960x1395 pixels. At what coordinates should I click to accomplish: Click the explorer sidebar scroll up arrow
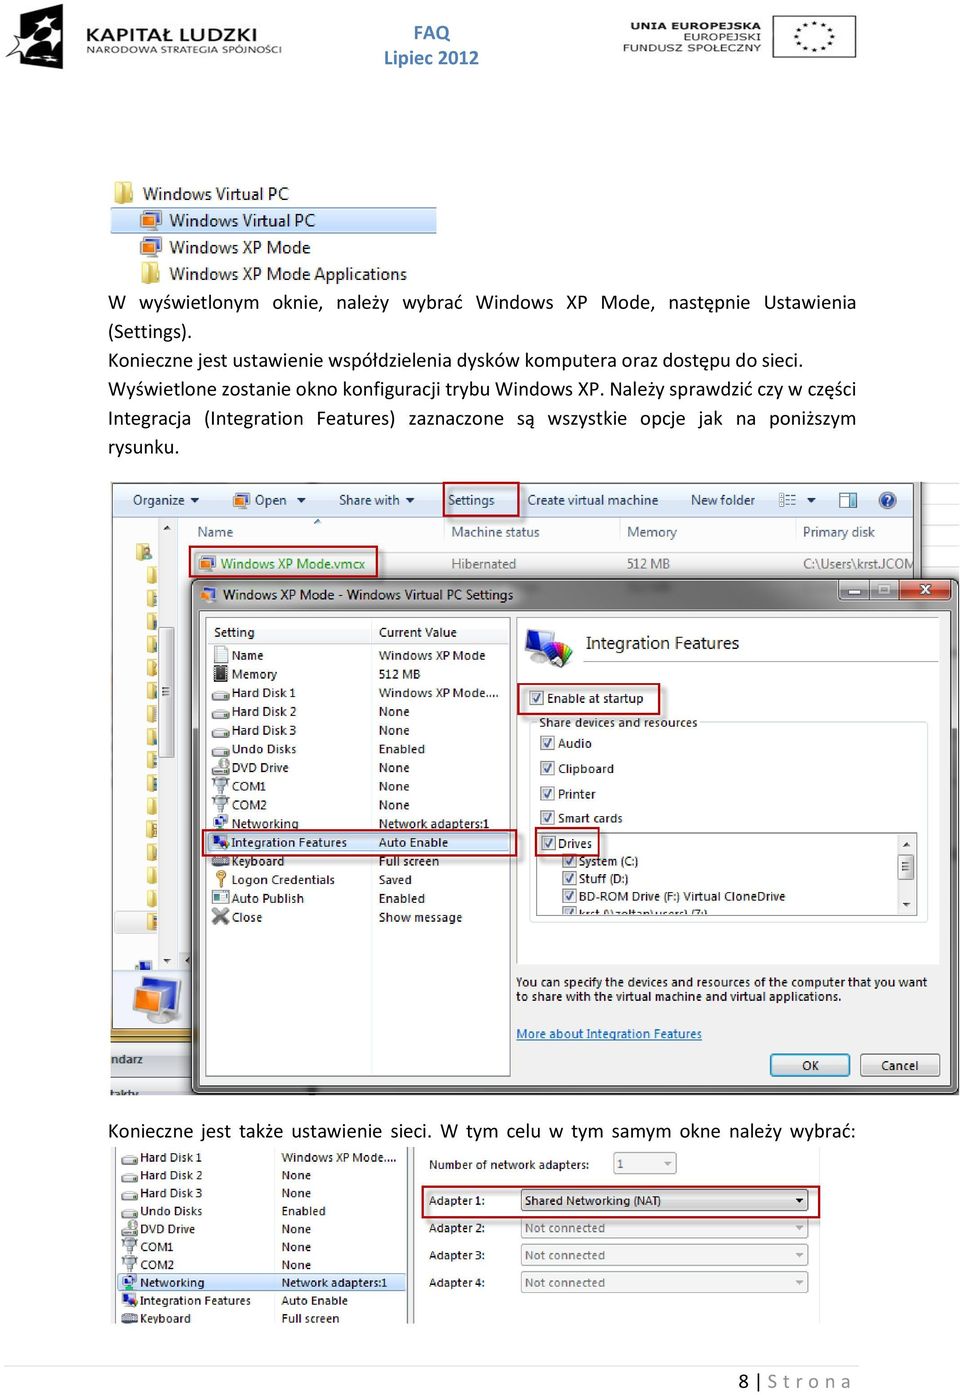[167, 527]
